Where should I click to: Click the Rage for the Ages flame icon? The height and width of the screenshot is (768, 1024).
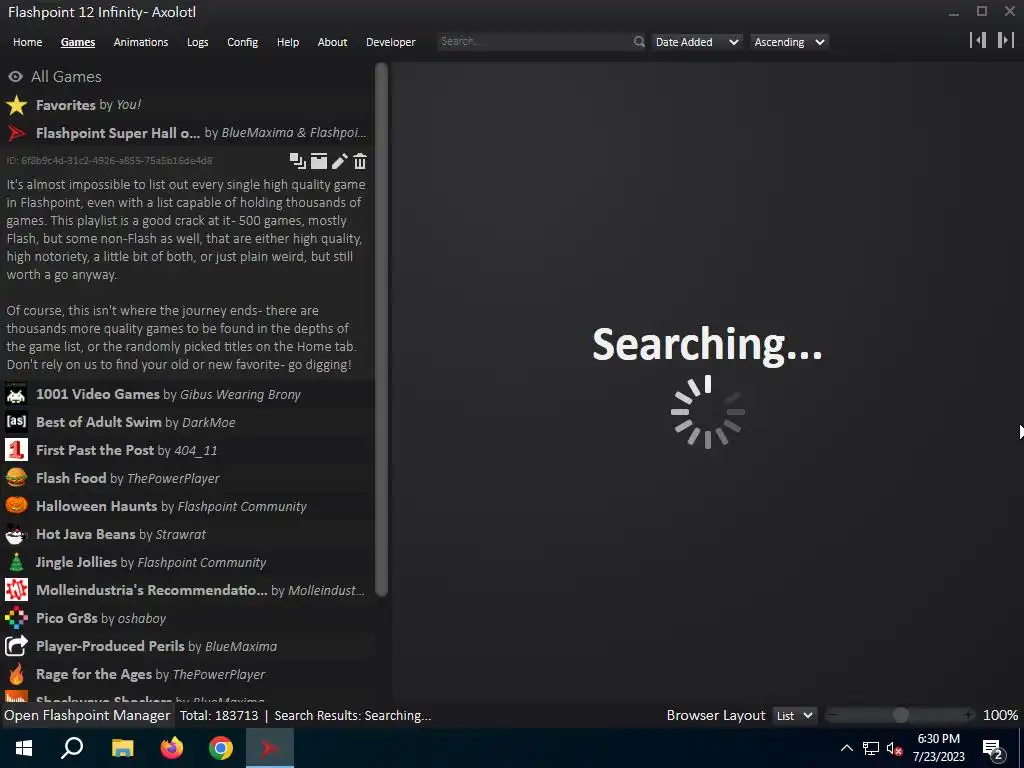pos(16,675)
